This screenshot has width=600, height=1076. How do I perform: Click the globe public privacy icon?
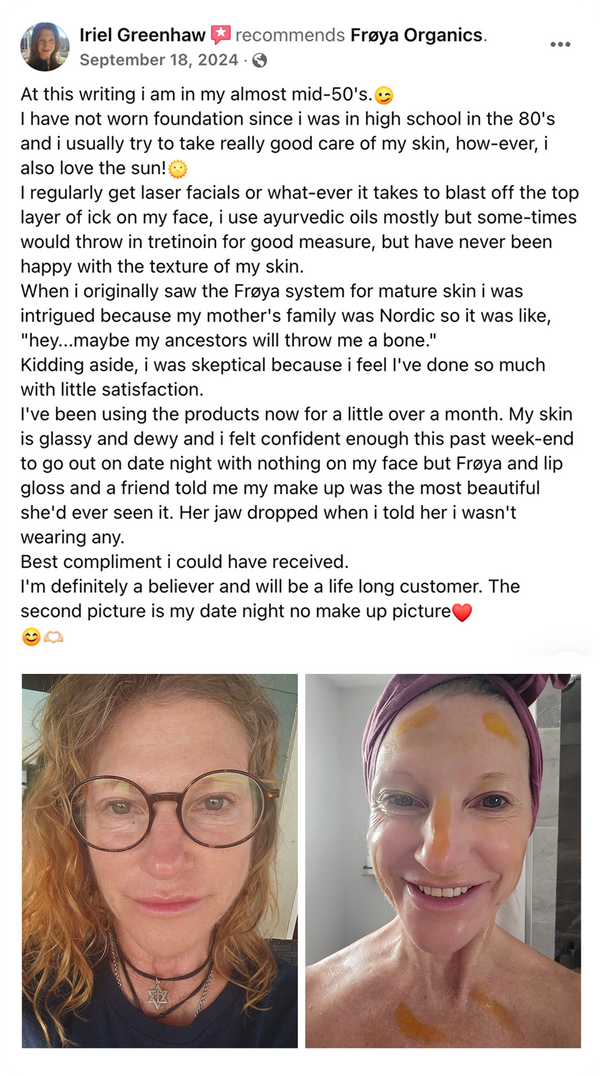tap(259, 60)
